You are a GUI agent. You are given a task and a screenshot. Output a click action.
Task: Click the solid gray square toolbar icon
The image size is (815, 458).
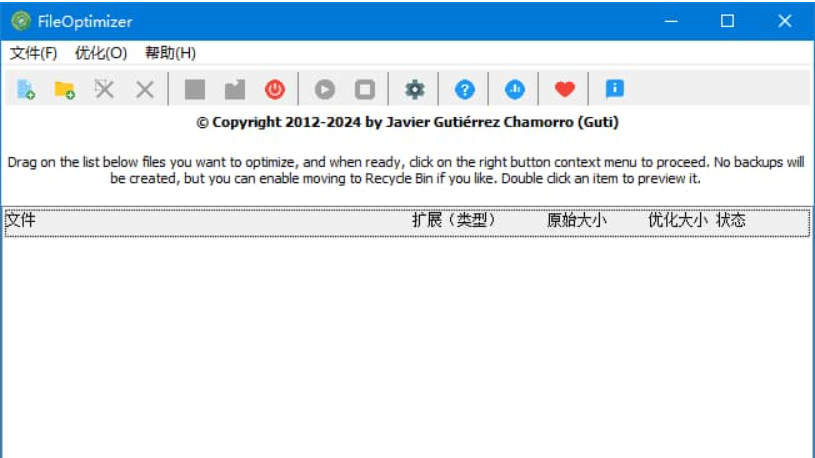click(x=195, y=89)
